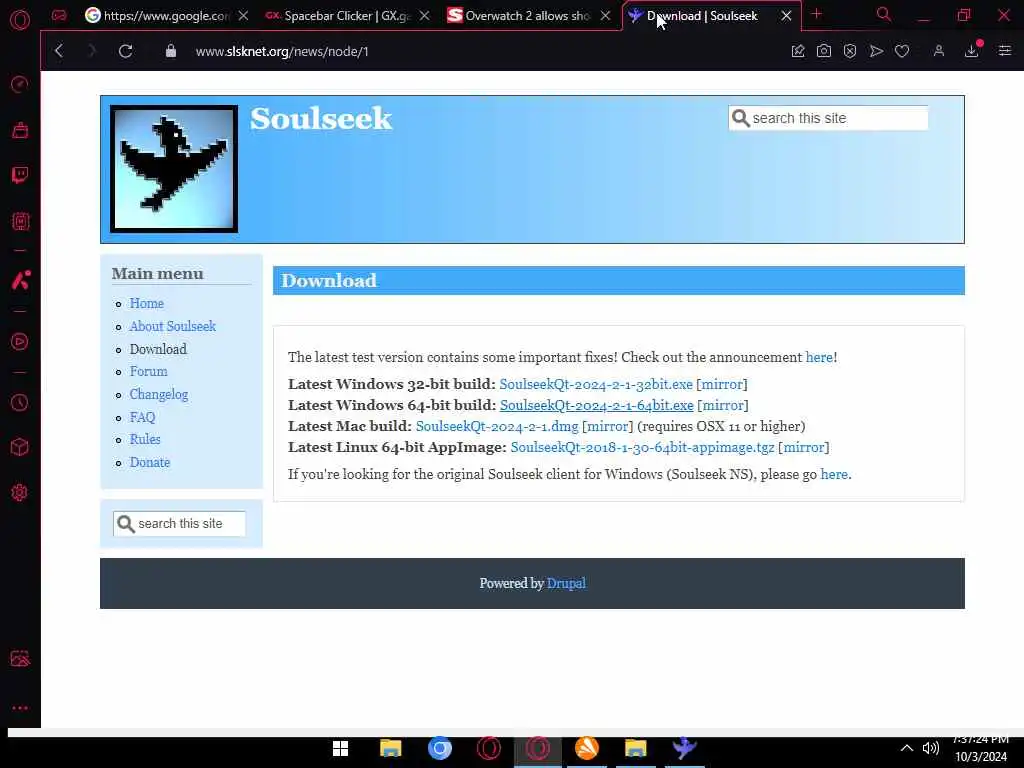The image size is (1024, 768).
Task: Switch to the Google tab
Action: [x=165, y=16]
